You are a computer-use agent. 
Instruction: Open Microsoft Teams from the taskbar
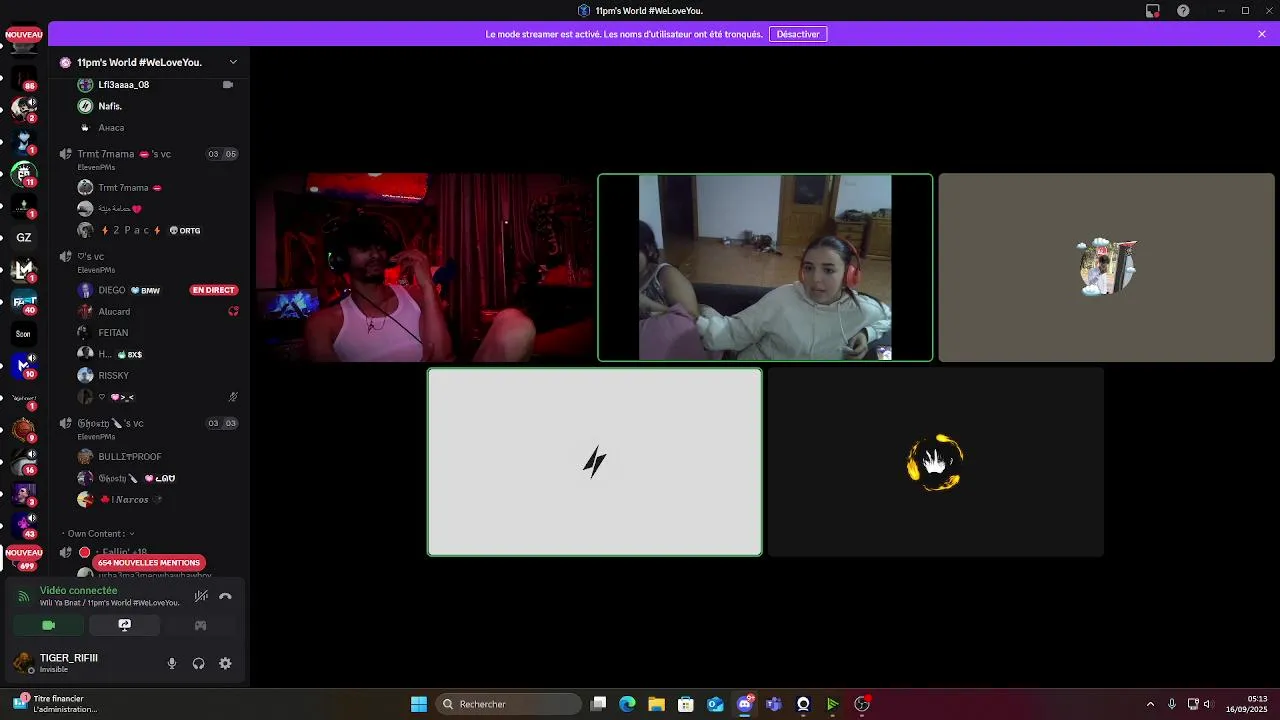tap(774, 704)
